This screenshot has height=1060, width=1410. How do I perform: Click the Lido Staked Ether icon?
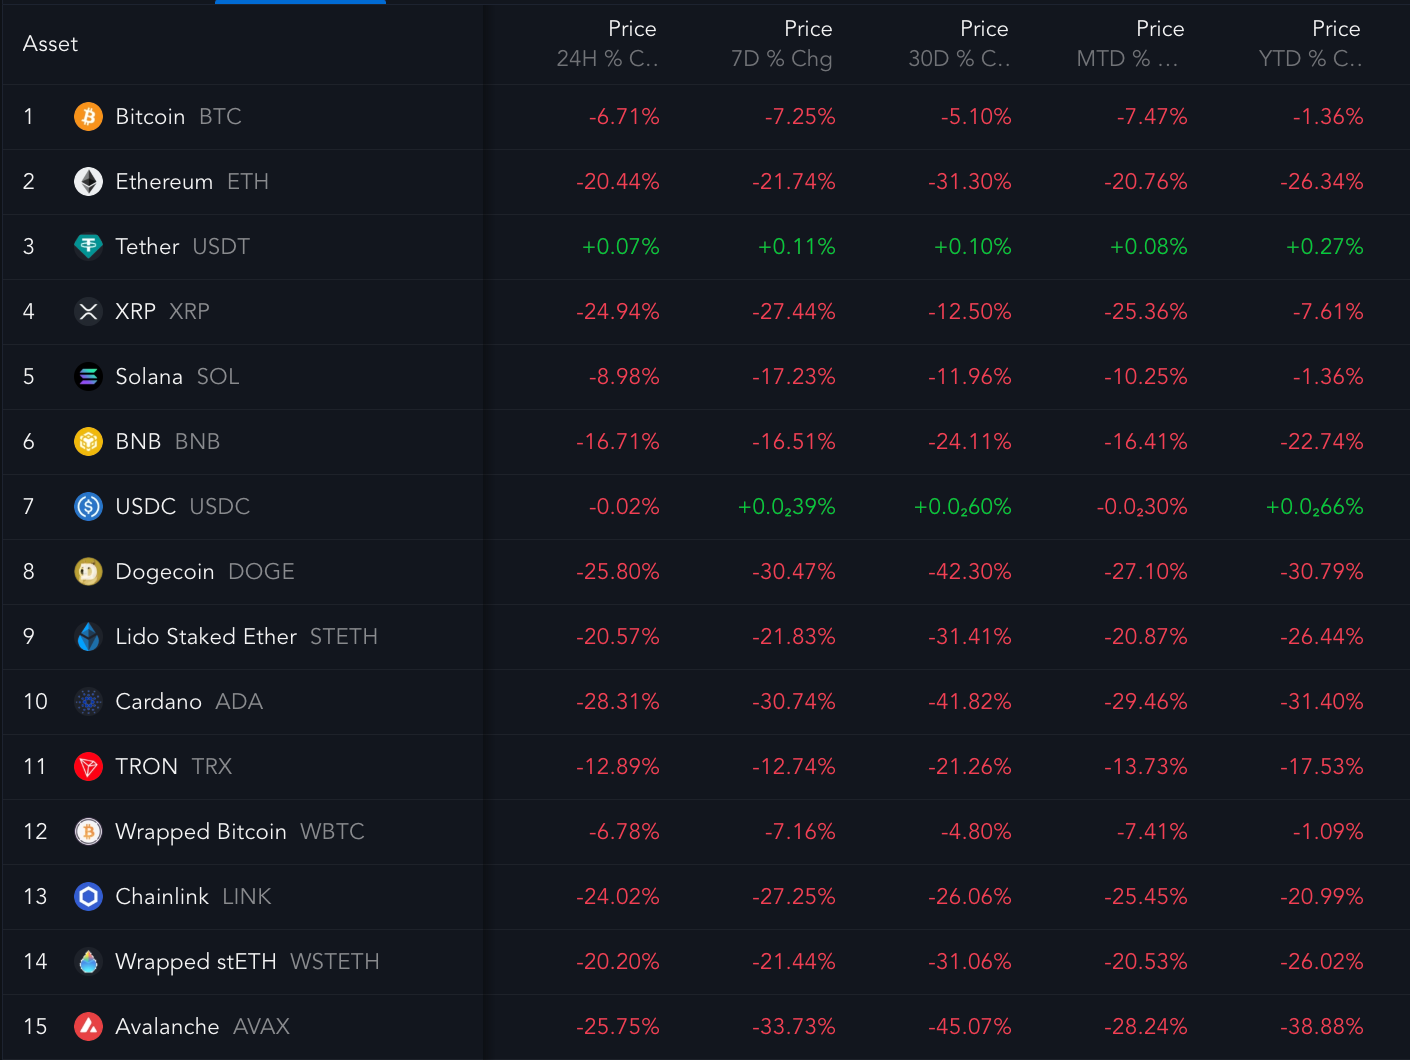(88, 637)
